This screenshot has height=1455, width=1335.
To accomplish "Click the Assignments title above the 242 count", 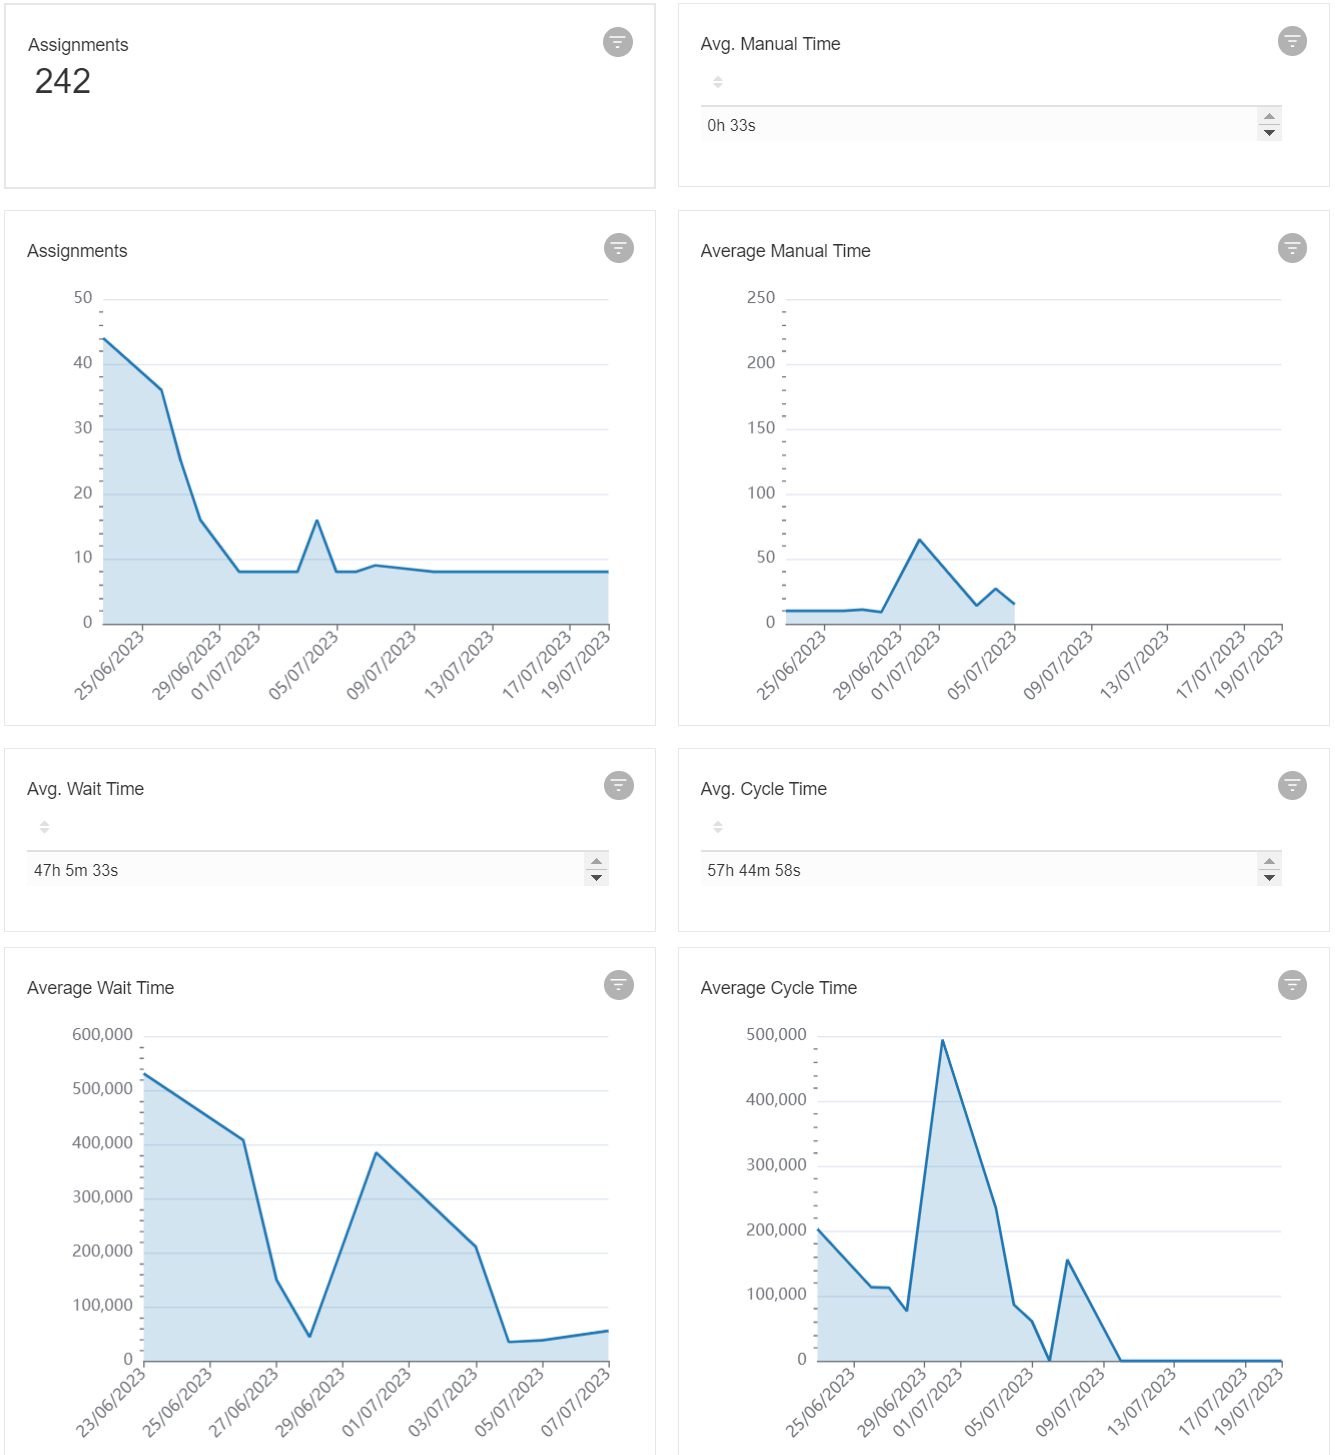I will [x=78, y=45].
